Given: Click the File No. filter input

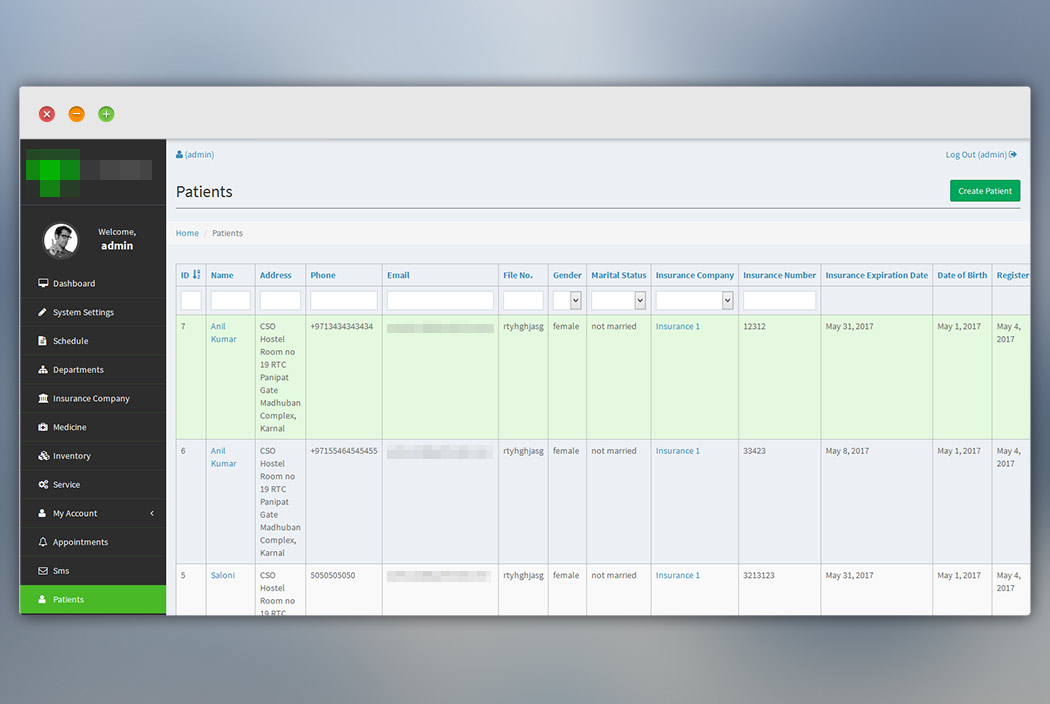Looking at the screenshot, I should point(523,301).
